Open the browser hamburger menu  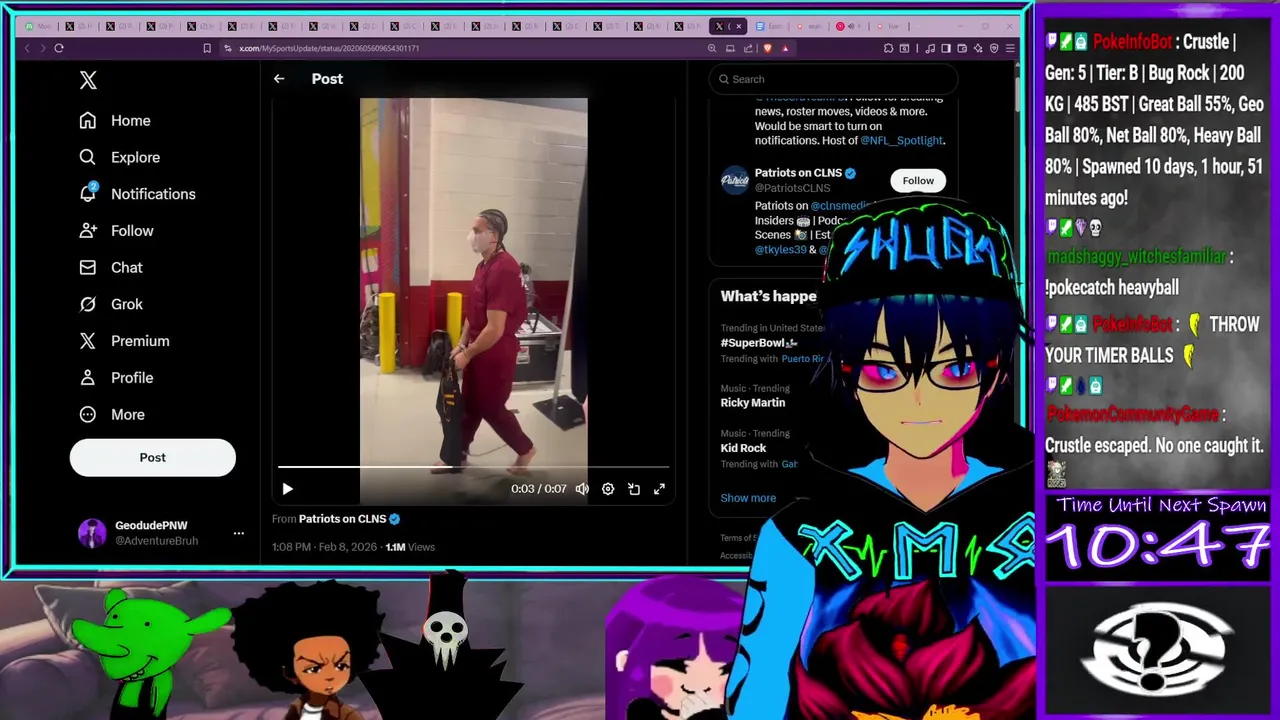click(1011, 48)
